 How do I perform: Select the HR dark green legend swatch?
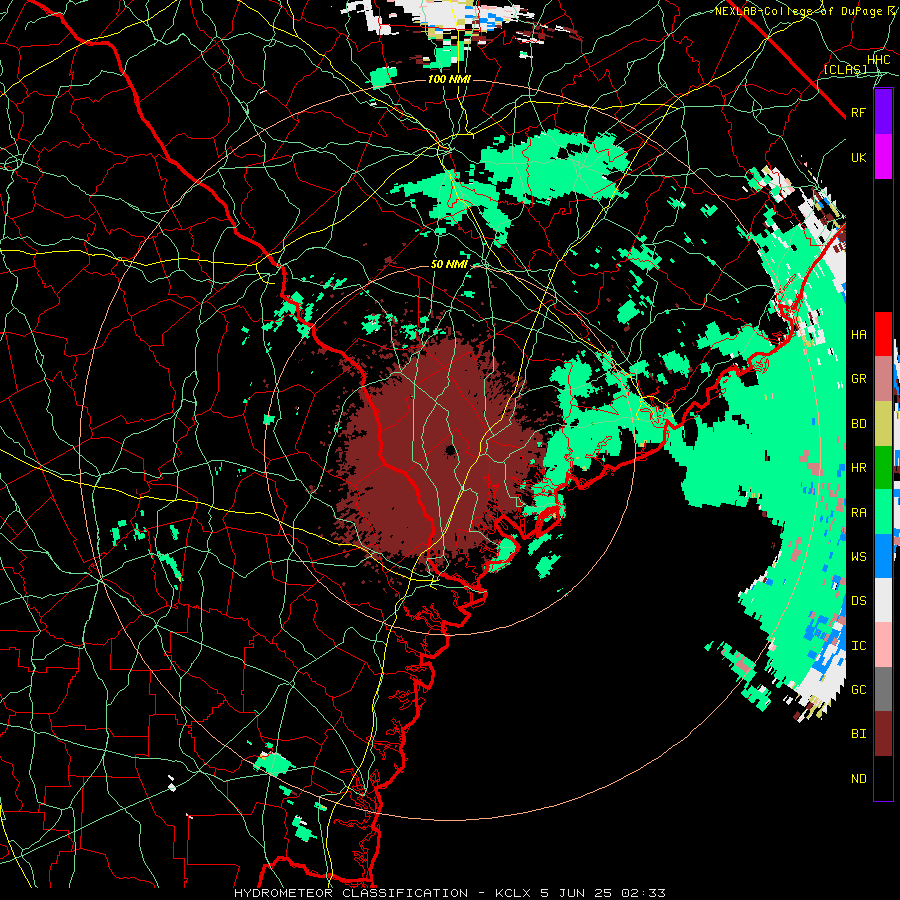(x=883, y=468)
